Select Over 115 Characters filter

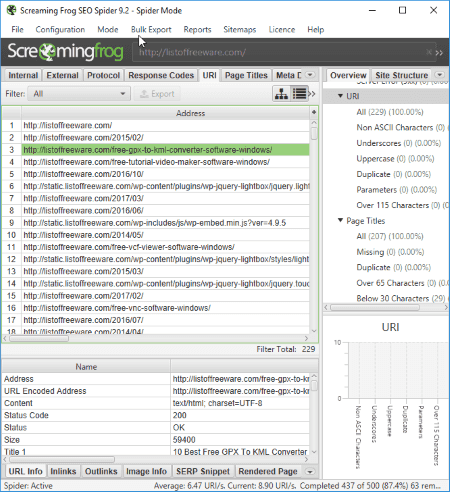pos(402,205)
